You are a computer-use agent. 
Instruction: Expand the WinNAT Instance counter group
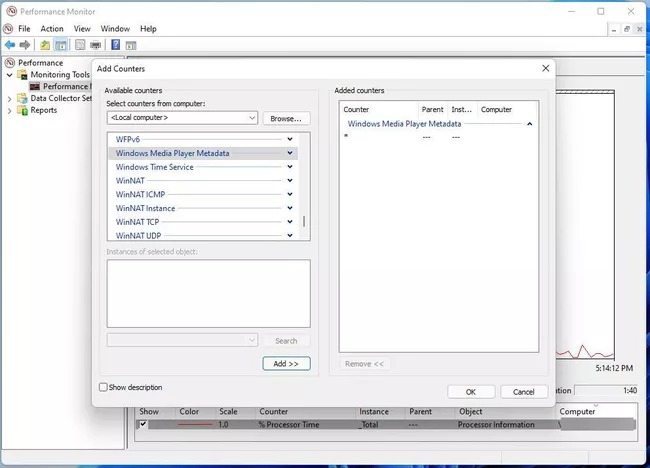(290, 208)
